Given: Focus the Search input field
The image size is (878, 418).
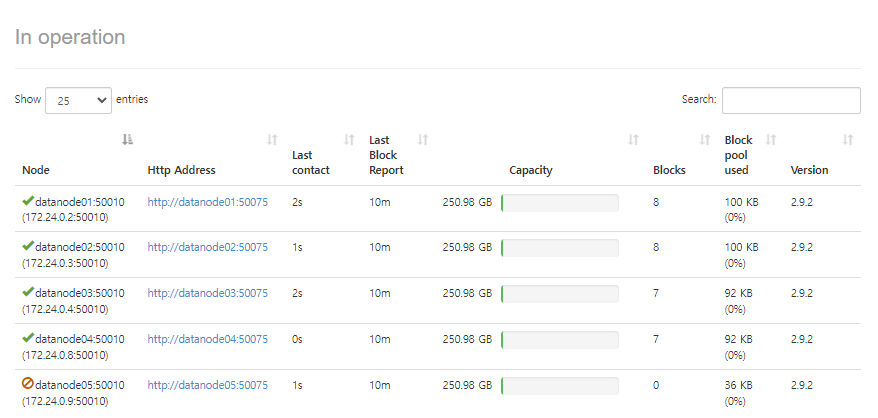Looking at the screenshot, I should pos(791,100).
